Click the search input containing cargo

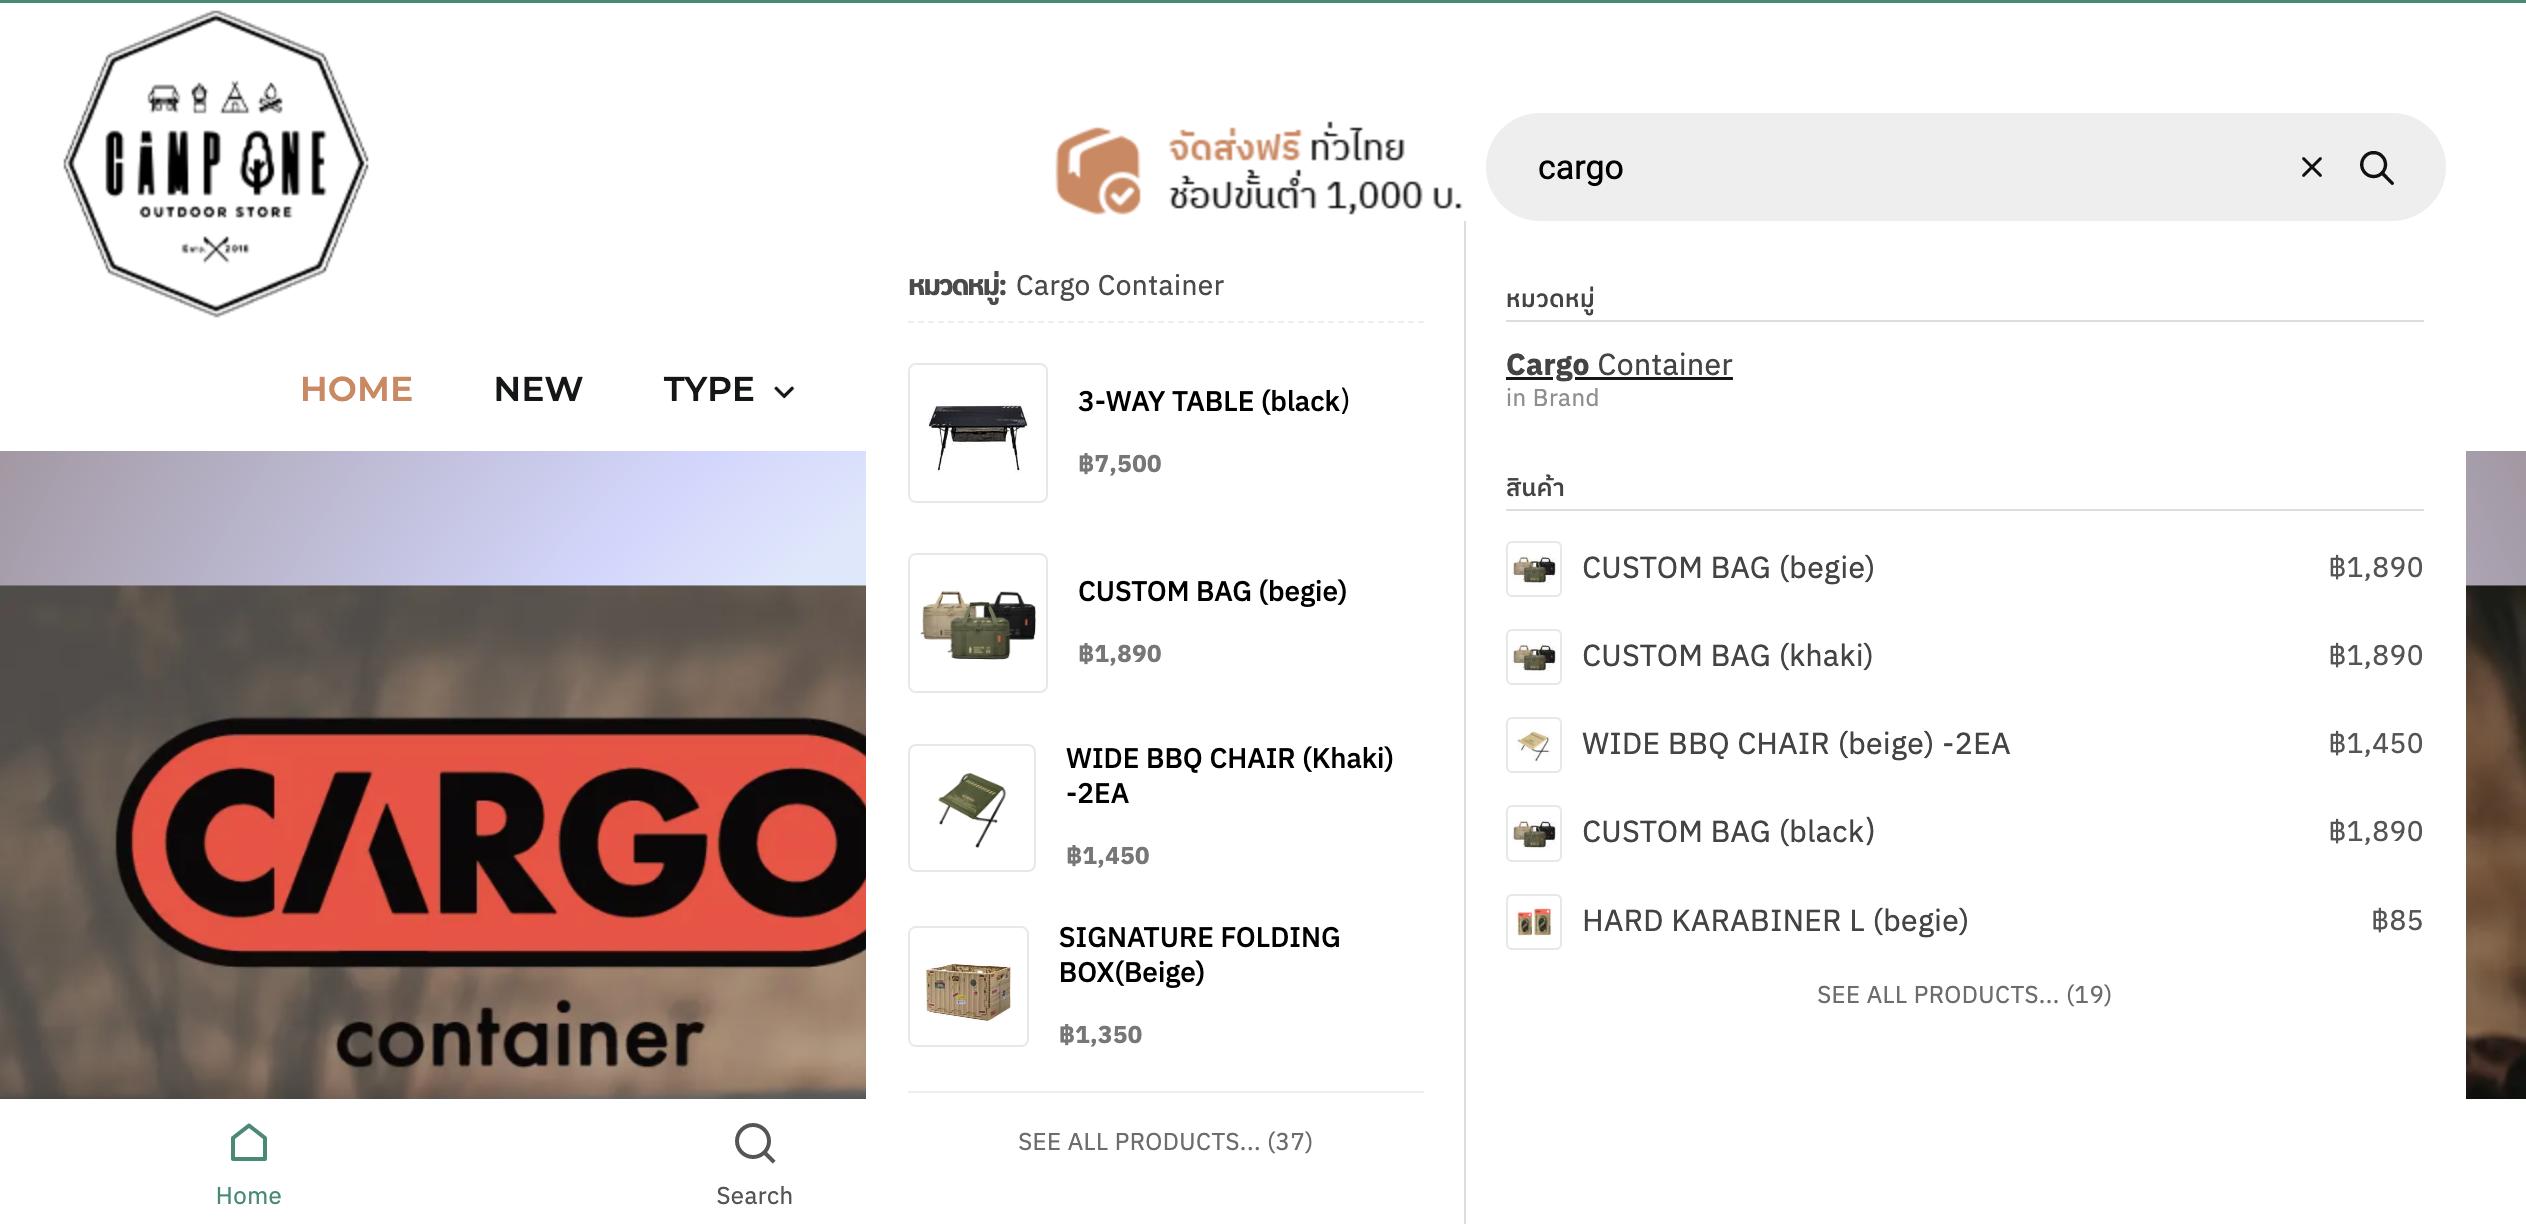click(x=1900, y=168)
